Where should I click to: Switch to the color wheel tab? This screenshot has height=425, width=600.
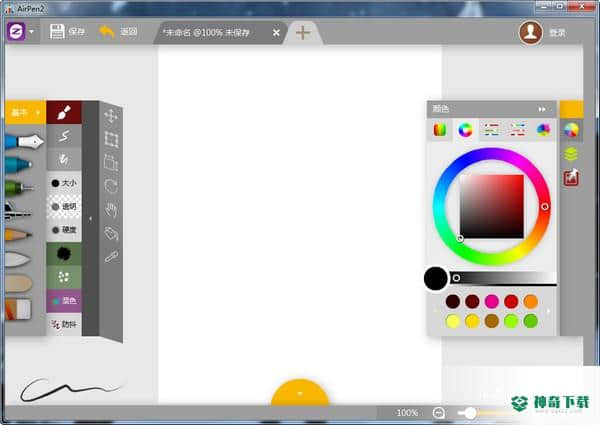(x=465, y=130)
